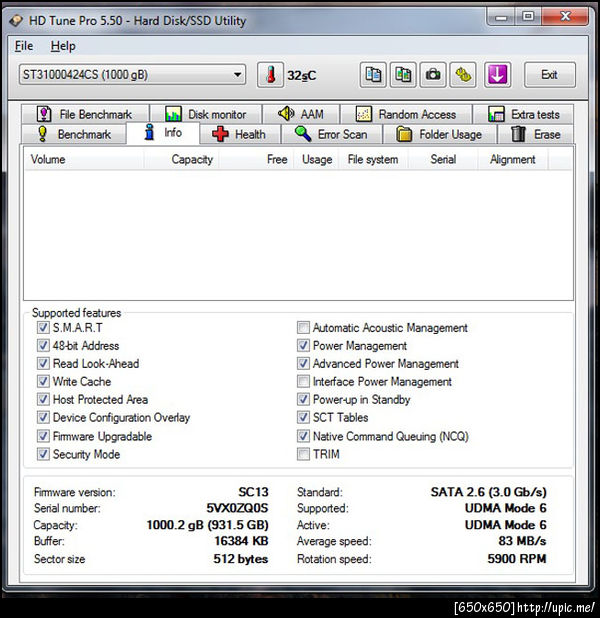Close the HD Tune Pro window
Screen dimensions: 600x618
point(565,17)
